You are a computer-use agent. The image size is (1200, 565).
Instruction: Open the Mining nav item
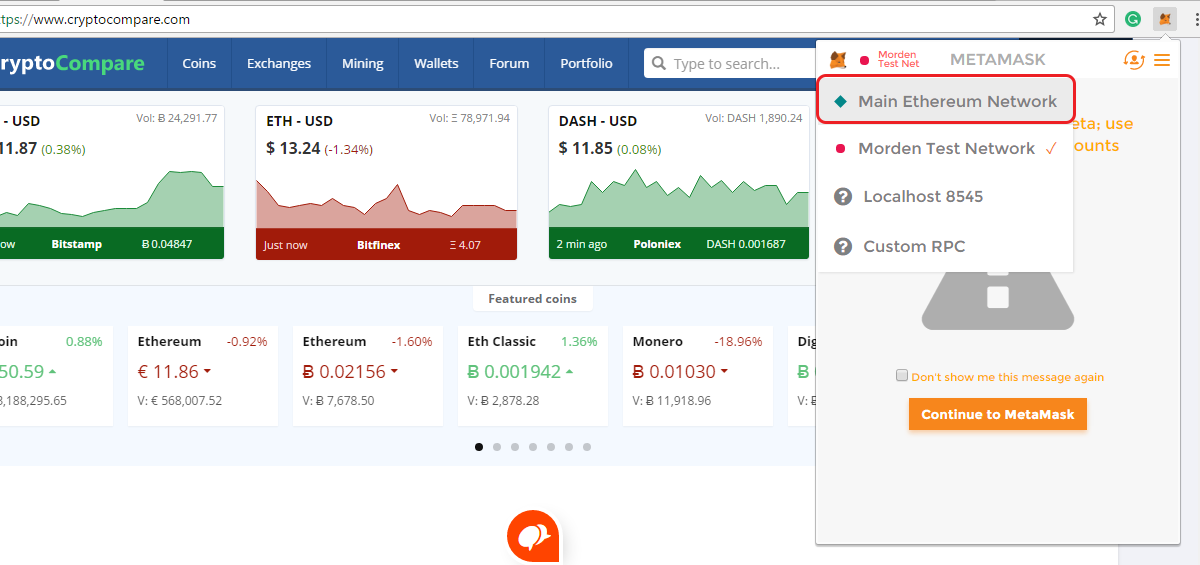363,63
